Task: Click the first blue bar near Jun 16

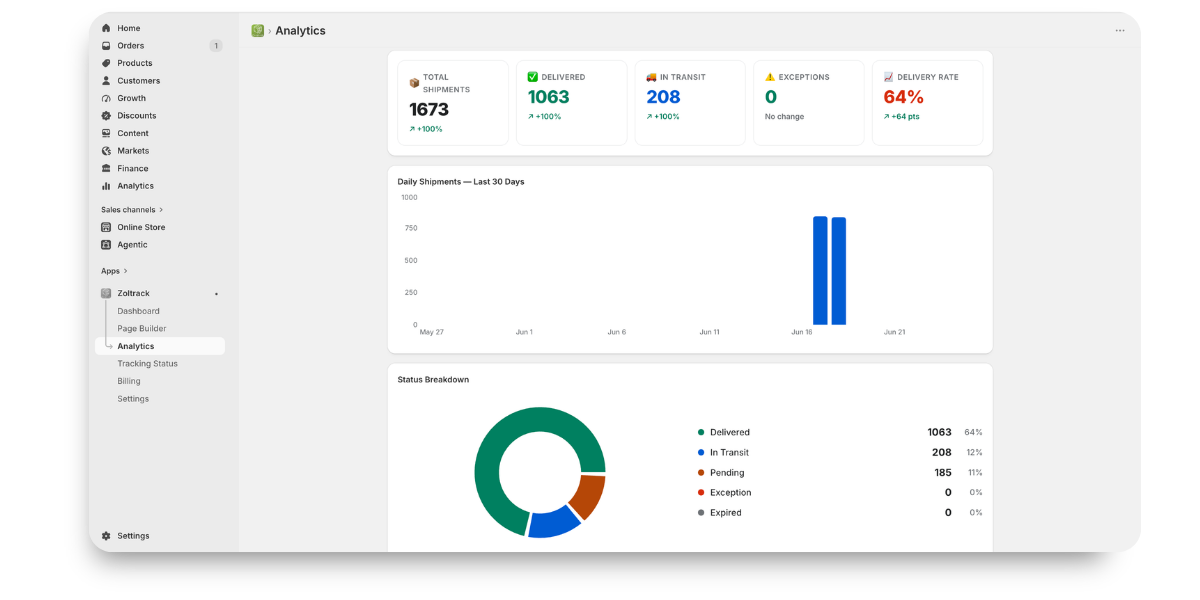Action: [820, 270]
